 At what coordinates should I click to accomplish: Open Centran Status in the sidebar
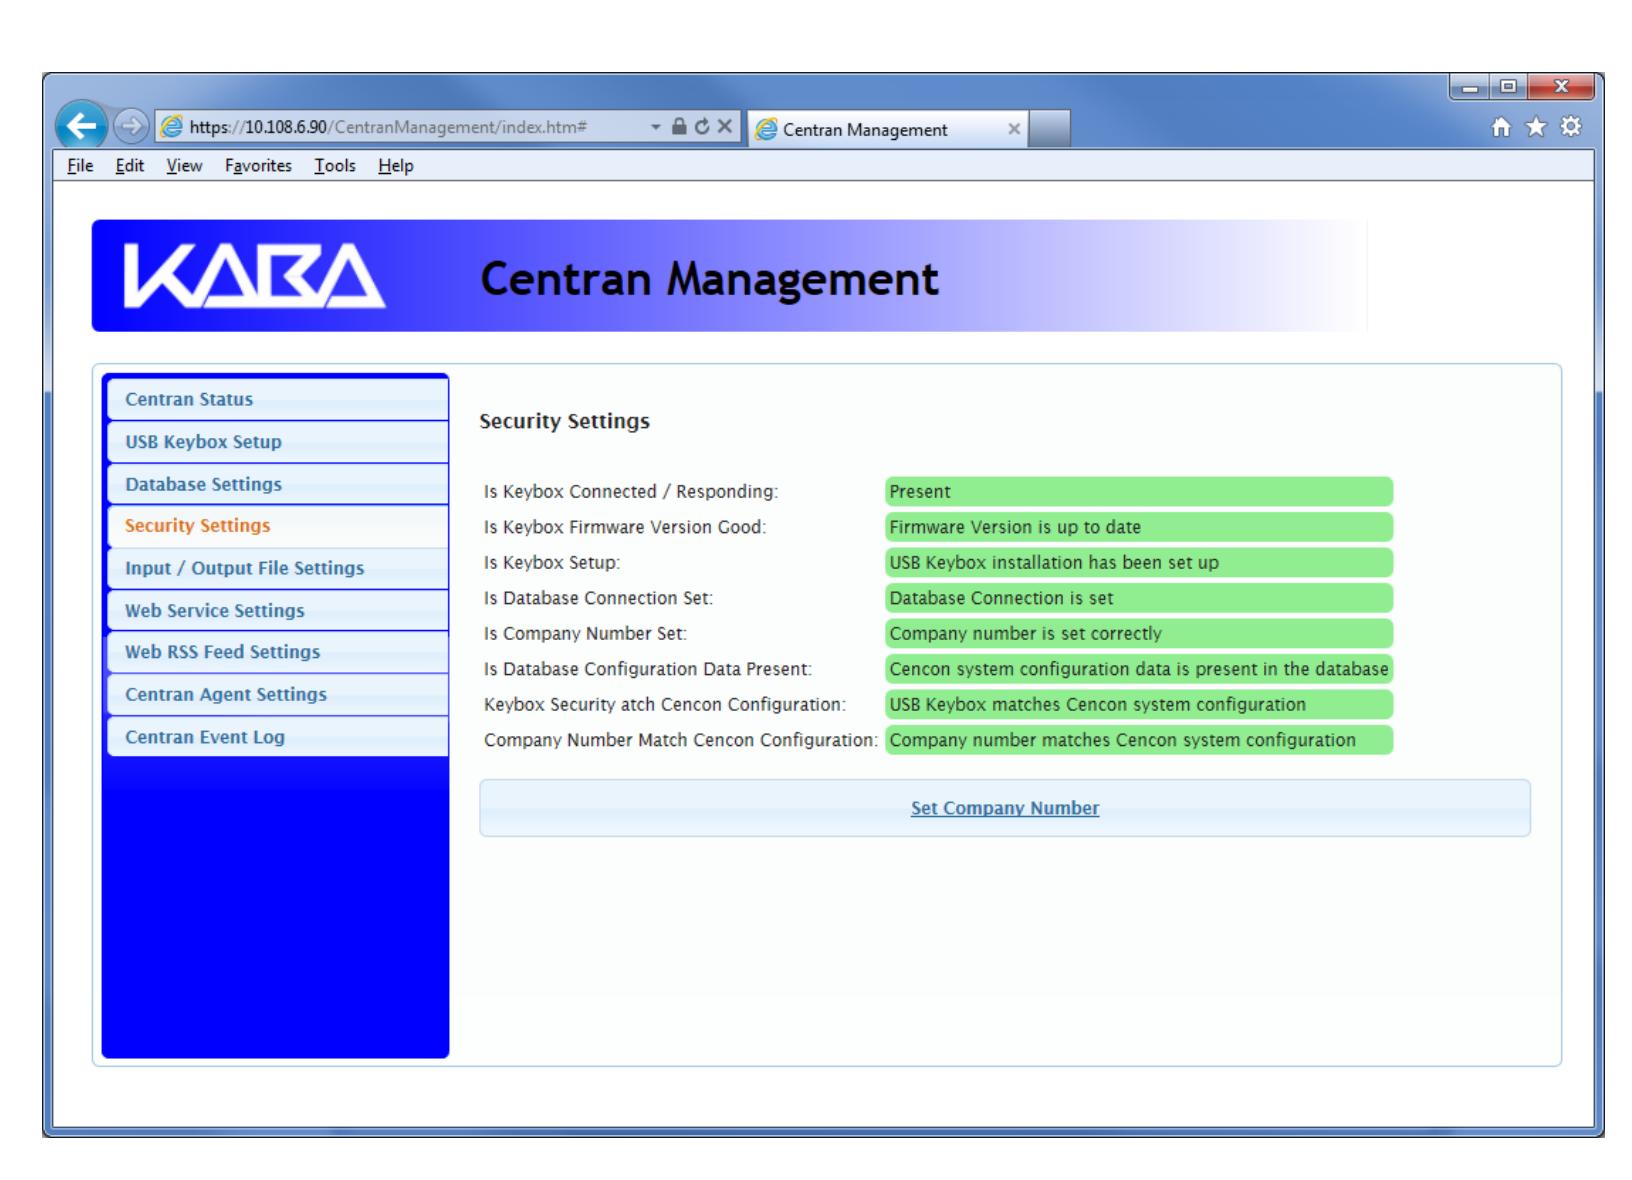pyautogui.click(x=277, y=399)
